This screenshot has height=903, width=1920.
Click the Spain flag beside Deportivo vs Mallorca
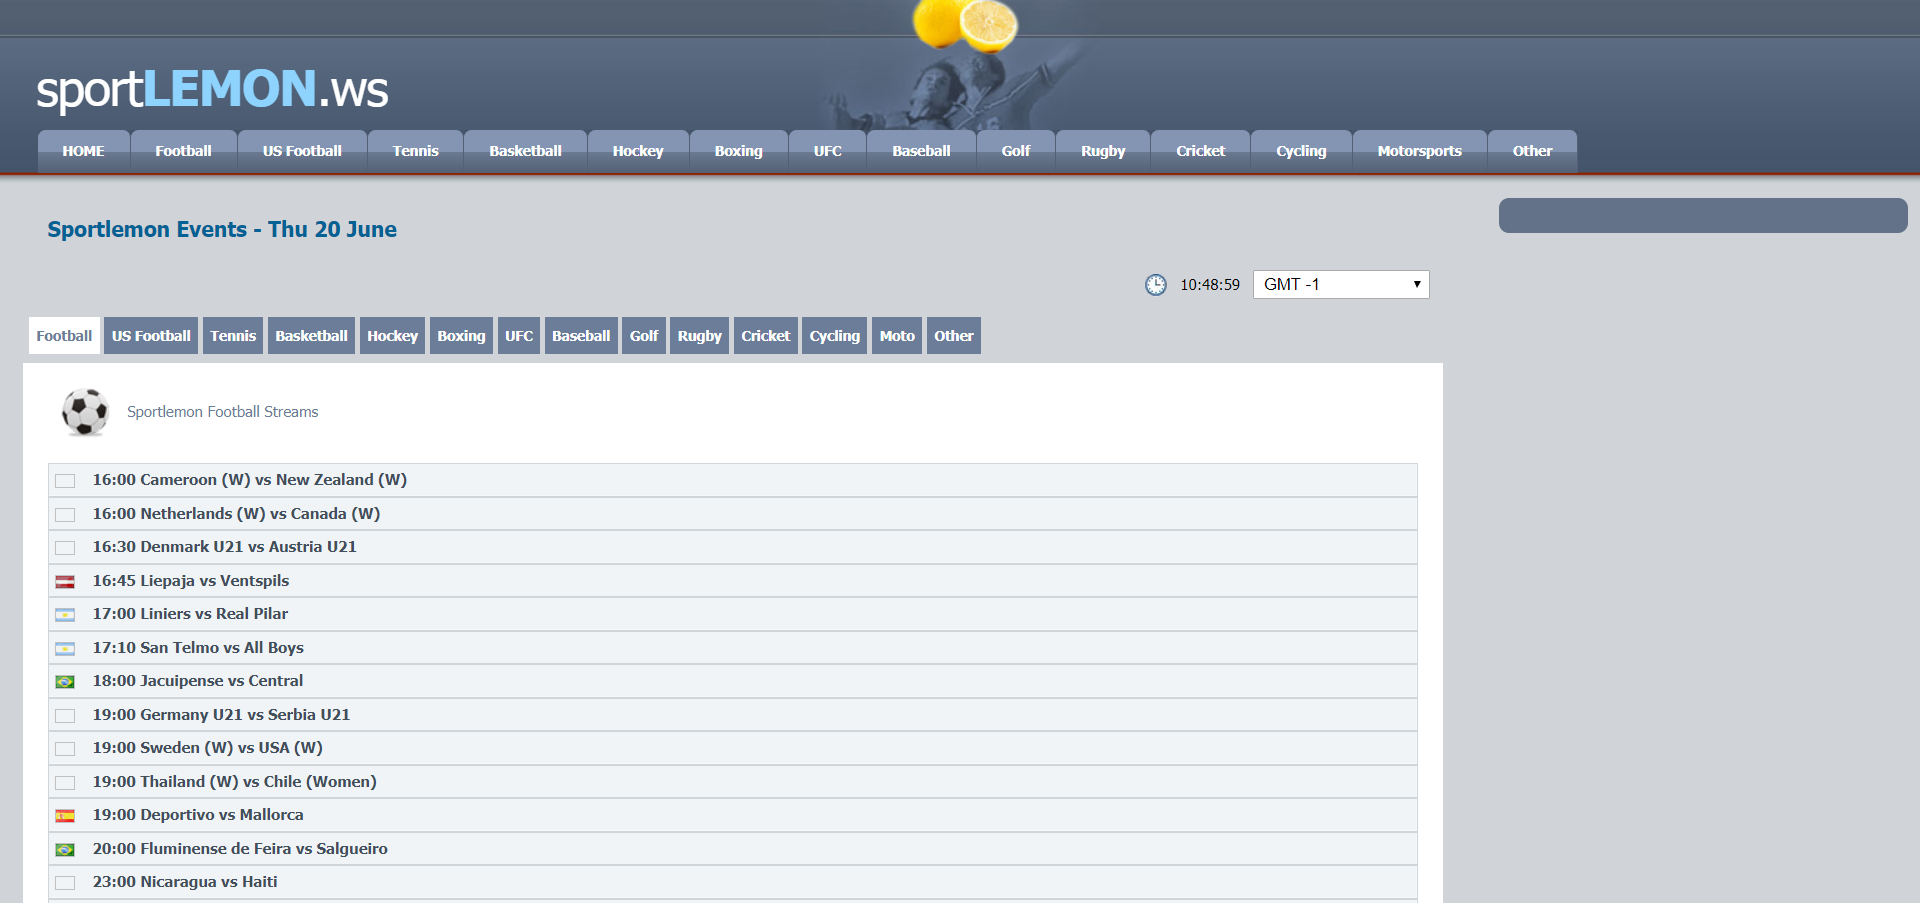65,816
